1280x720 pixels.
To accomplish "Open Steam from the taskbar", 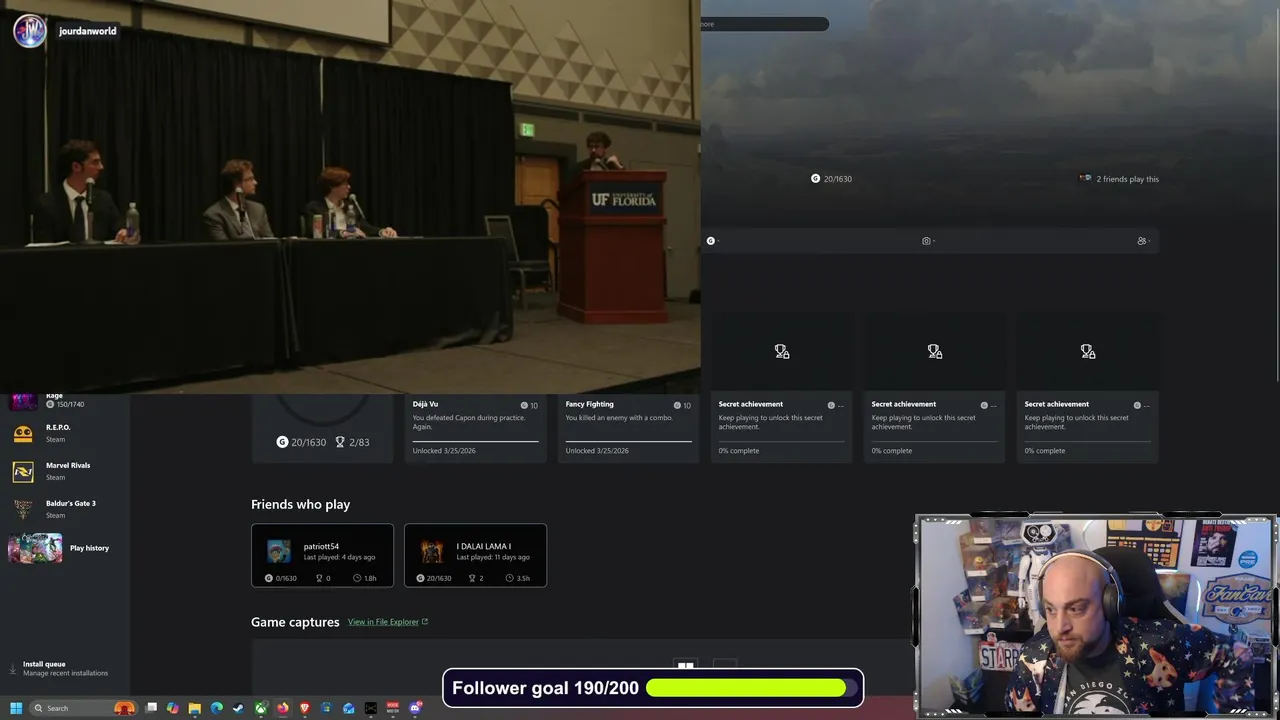I will tap(238, 708).
